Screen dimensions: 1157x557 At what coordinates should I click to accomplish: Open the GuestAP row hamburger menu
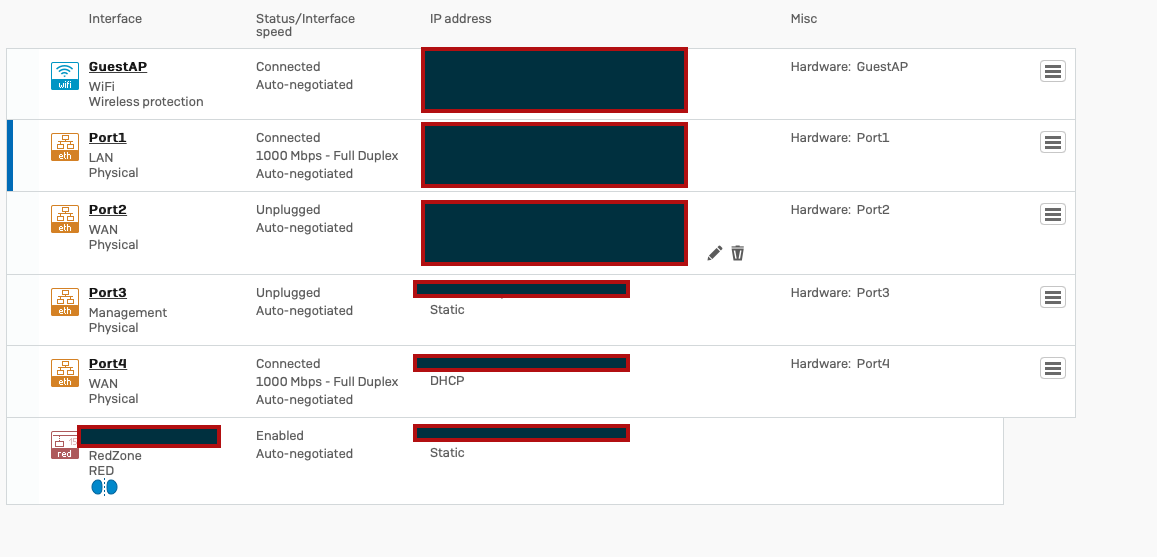pyautogui.click(x=1053, y=71)
